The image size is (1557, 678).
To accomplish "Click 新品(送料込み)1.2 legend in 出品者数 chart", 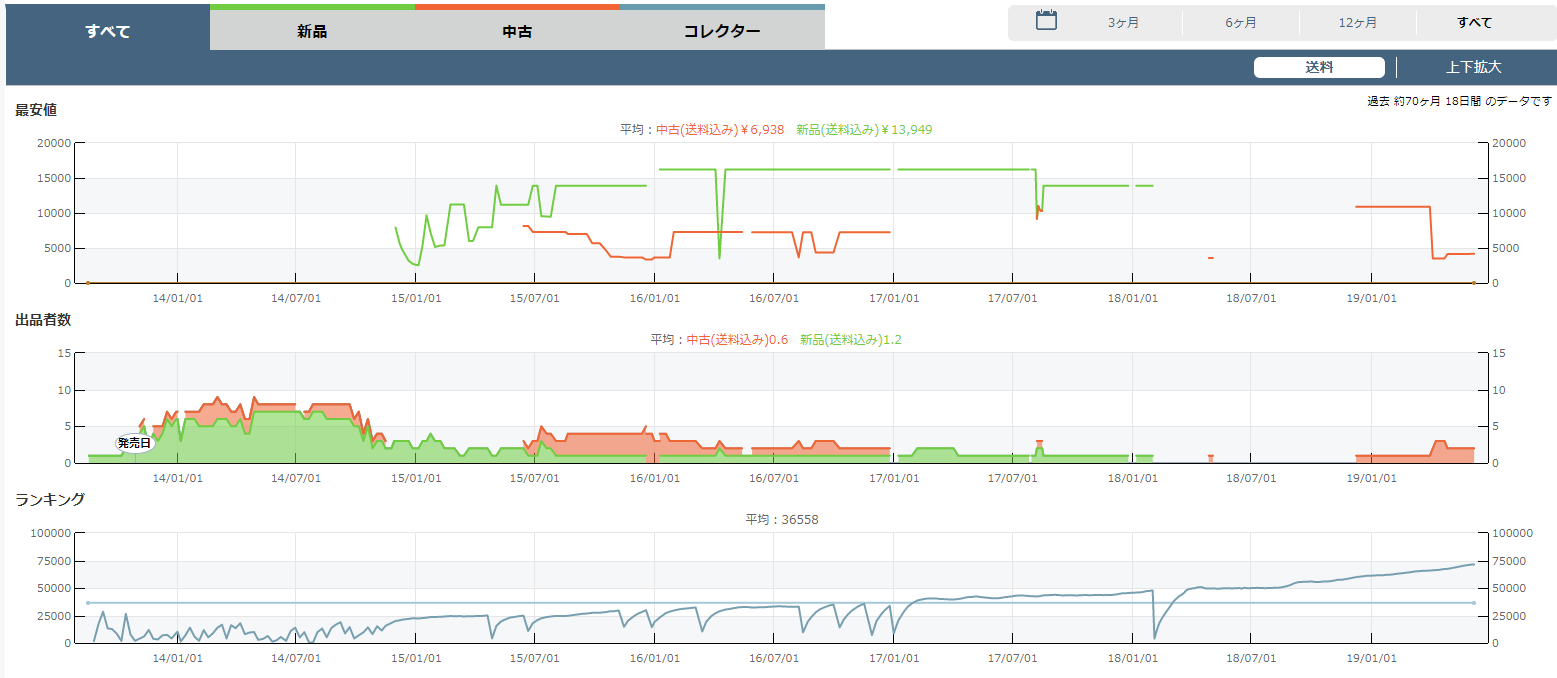I will pyautogui.click(x=850, y=339).
